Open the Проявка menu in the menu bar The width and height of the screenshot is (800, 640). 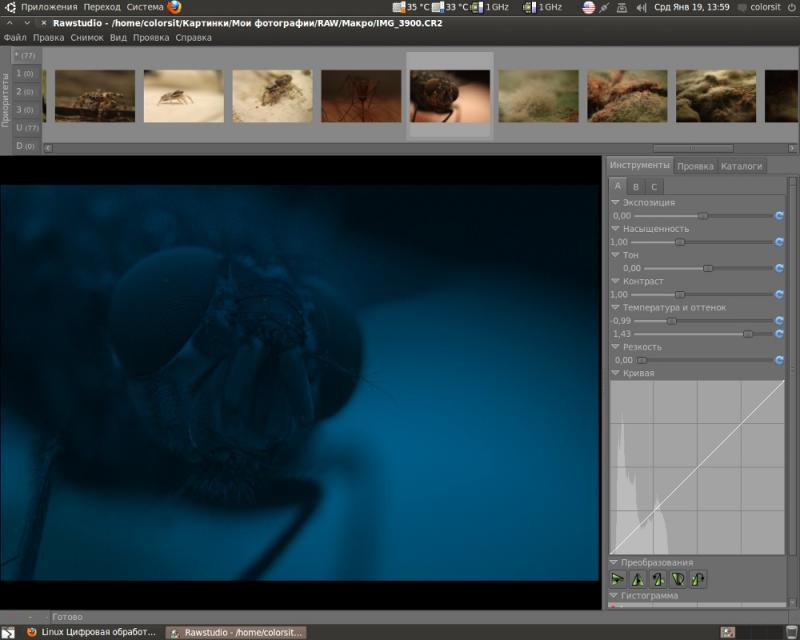tap(151, 38)
